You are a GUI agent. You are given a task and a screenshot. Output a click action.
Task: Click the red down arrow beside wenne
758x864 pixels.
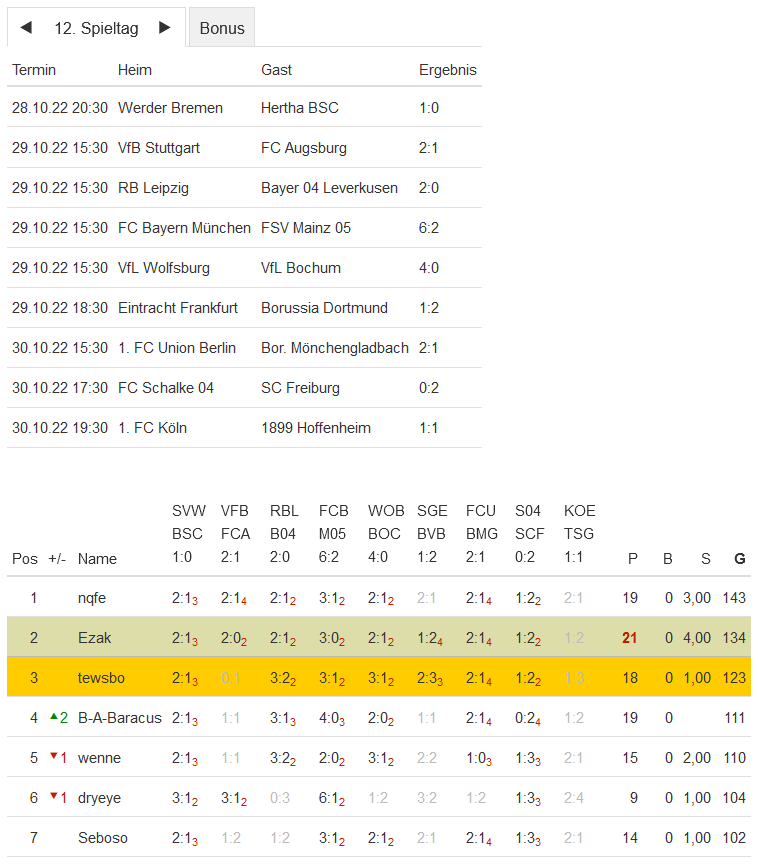pyautogui.click(x=52, y=757)
